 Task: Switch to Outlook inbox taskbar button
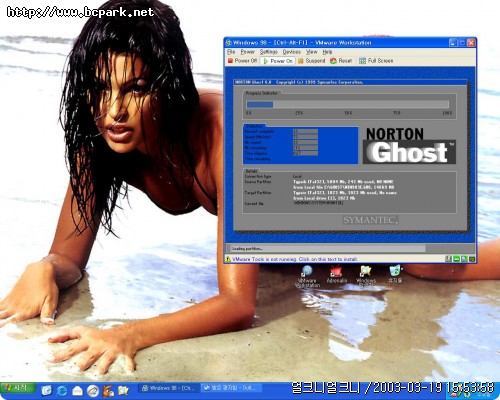coord(231,388)
